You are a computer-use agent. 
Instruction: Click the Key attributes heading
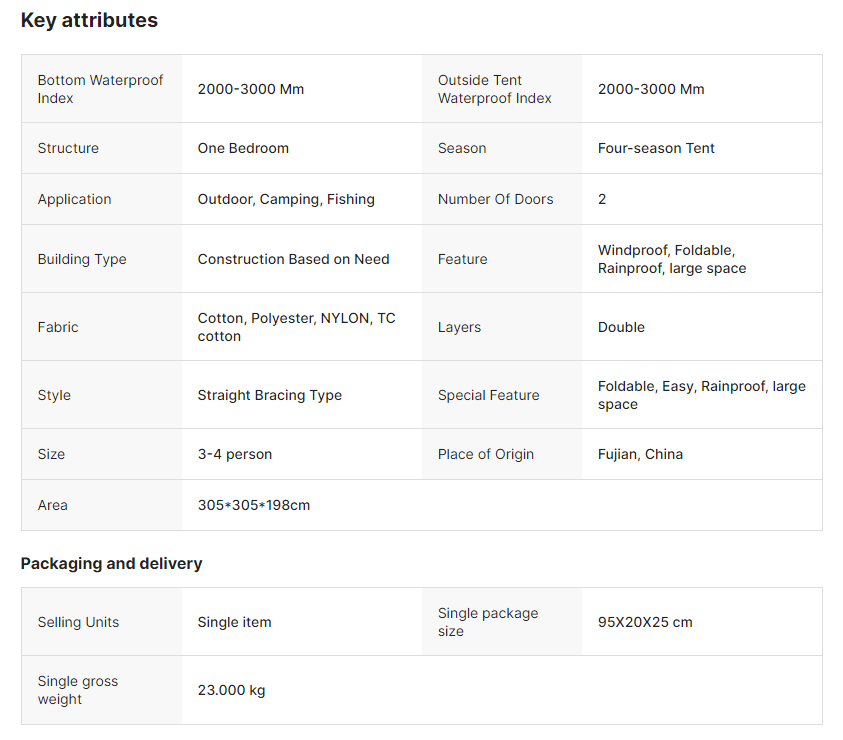click(x=89, y=20)
